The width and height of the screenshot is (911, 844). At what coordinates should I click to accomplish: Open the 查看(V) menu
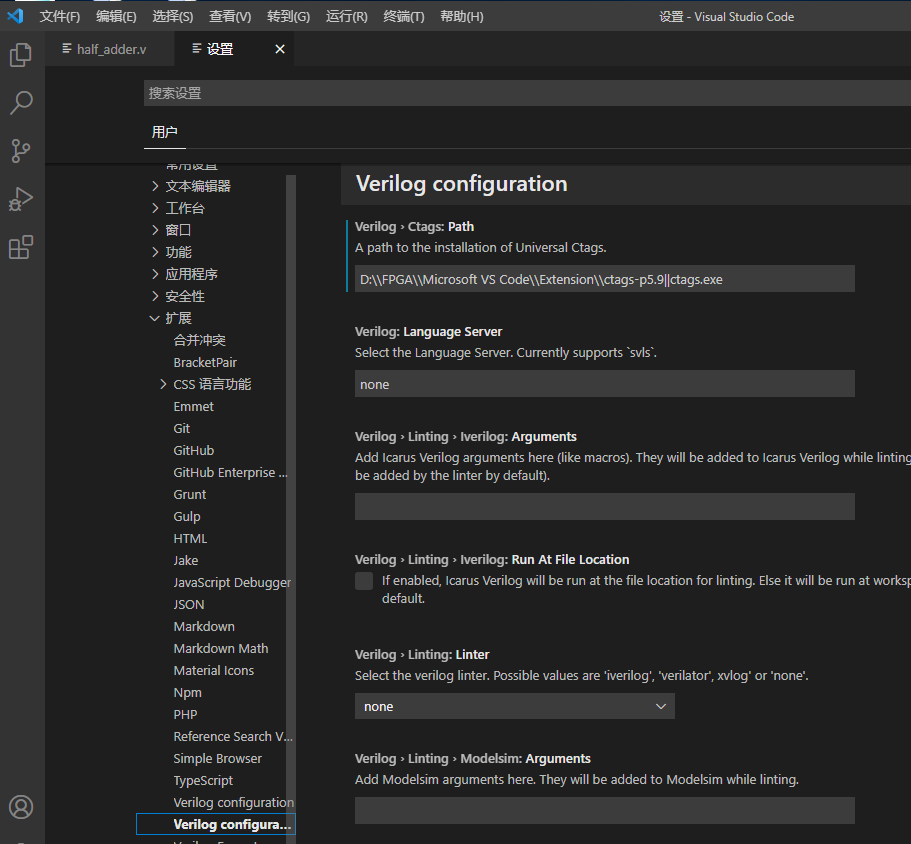coord(230,16)
